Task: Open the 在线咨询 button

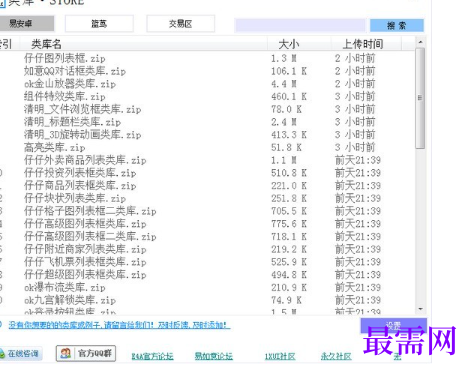Action: tap(21, 353)
